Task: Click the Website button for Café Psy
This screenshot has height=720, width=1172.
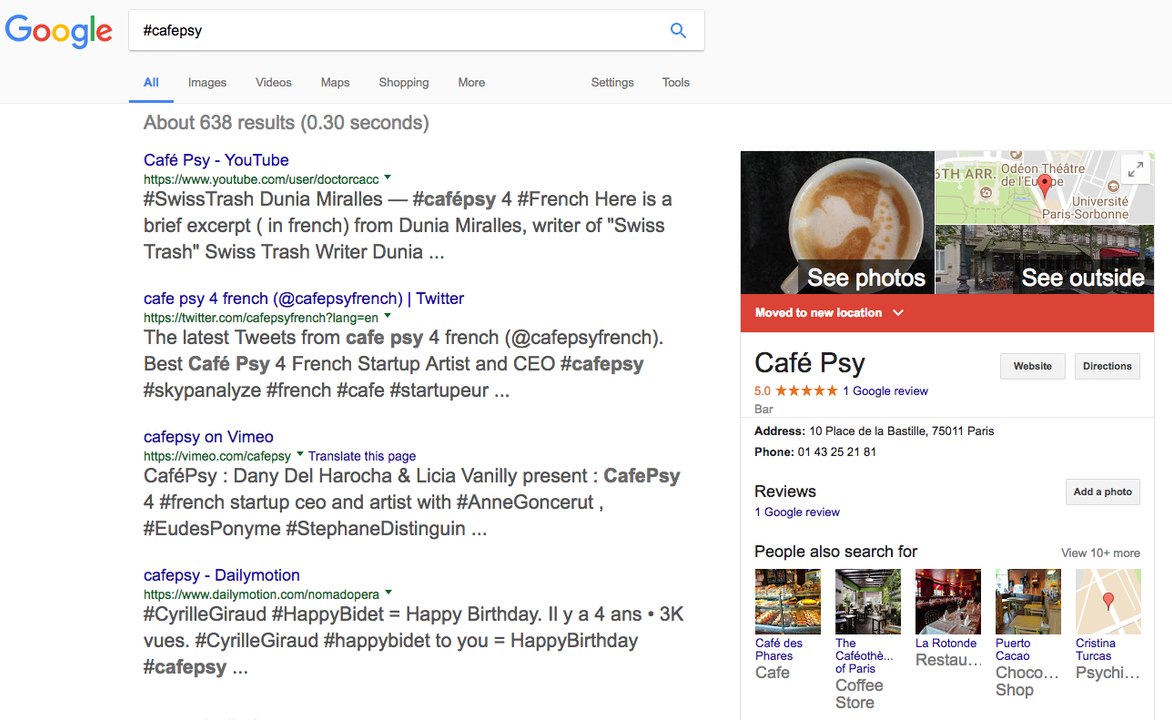Action: pyautogui.click(x=1032, y=366)
